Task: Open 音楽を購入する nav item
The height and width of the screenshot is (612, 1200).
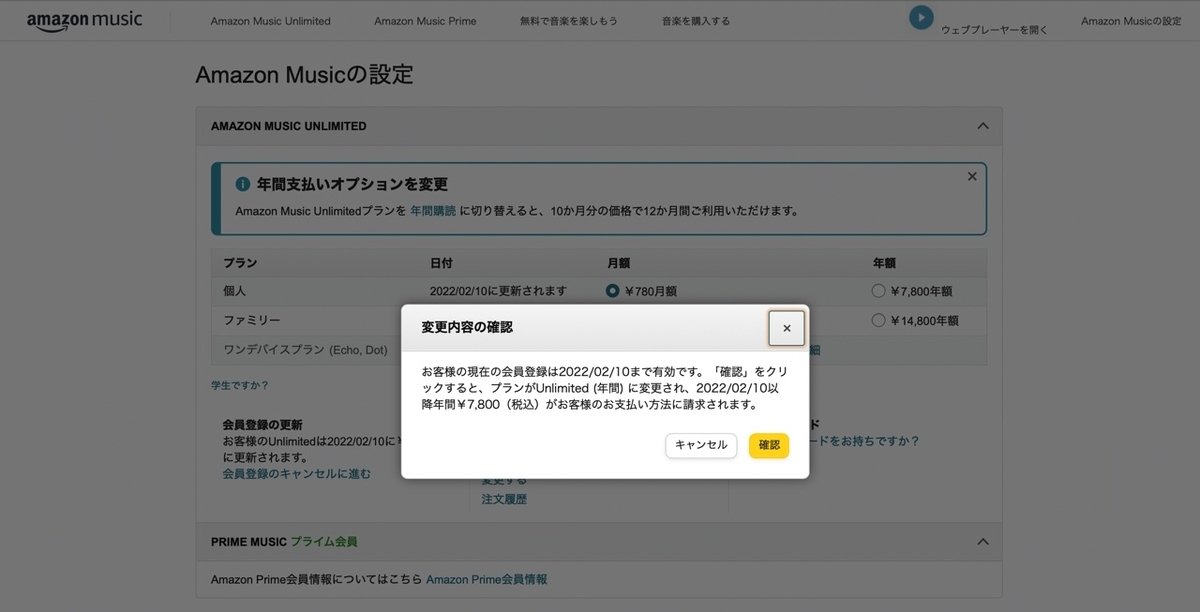Action: (696, 21)
